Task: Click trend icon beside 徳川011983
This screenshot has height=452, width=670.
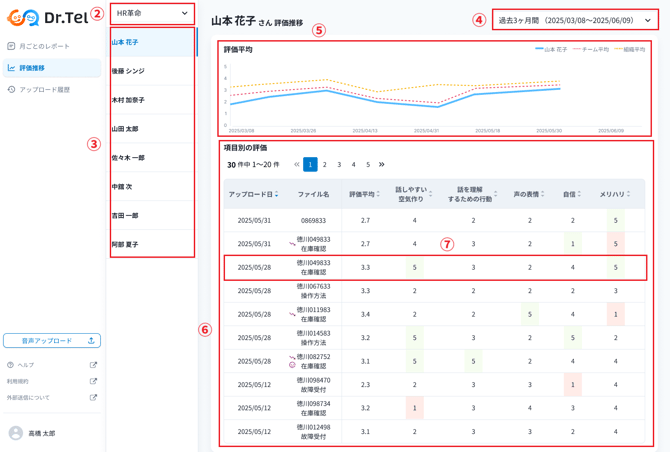Action: click(x=292, y=314)
